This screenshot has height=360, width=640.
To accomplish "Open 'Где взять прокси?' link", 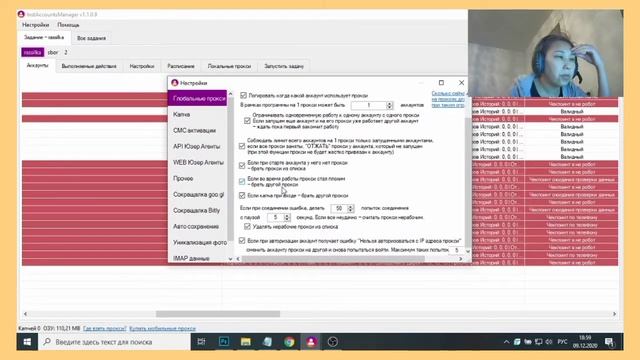I will 104,328.
